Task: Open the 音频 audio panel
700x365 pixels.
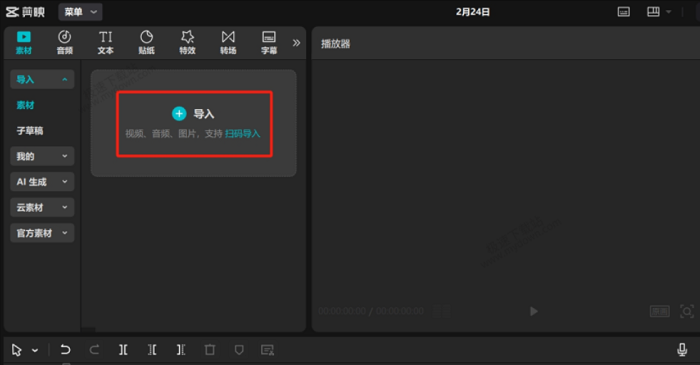Action: pos(64,42)
